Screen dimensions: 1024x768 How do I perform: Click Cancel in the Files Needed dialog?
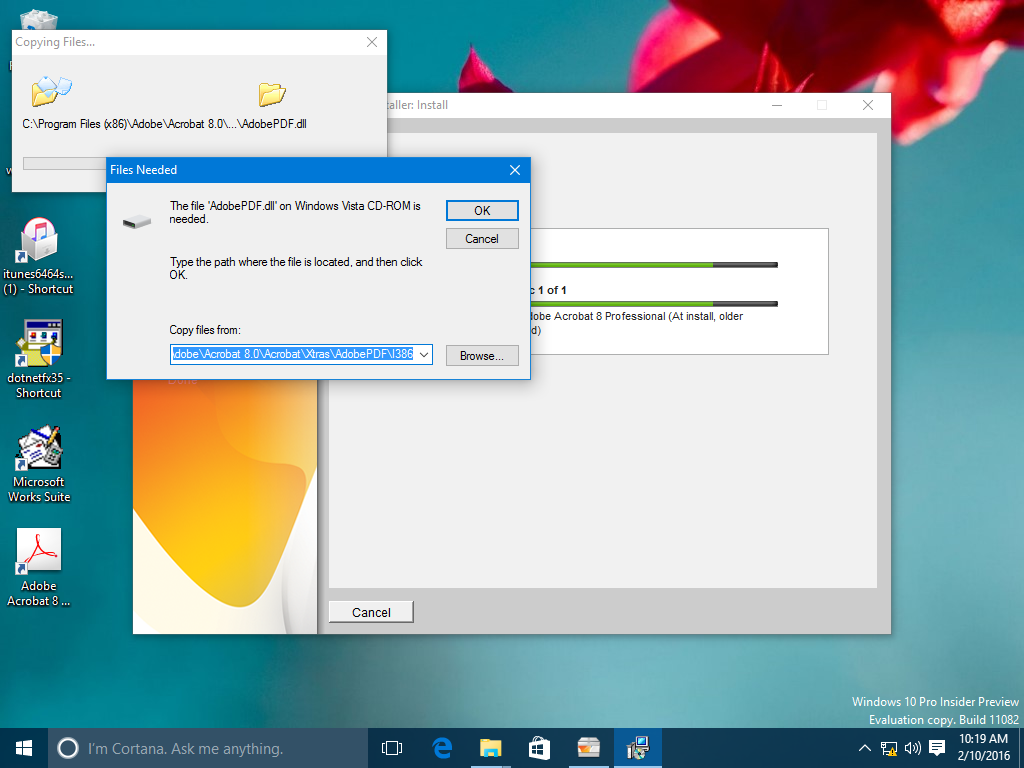[482, 238]
